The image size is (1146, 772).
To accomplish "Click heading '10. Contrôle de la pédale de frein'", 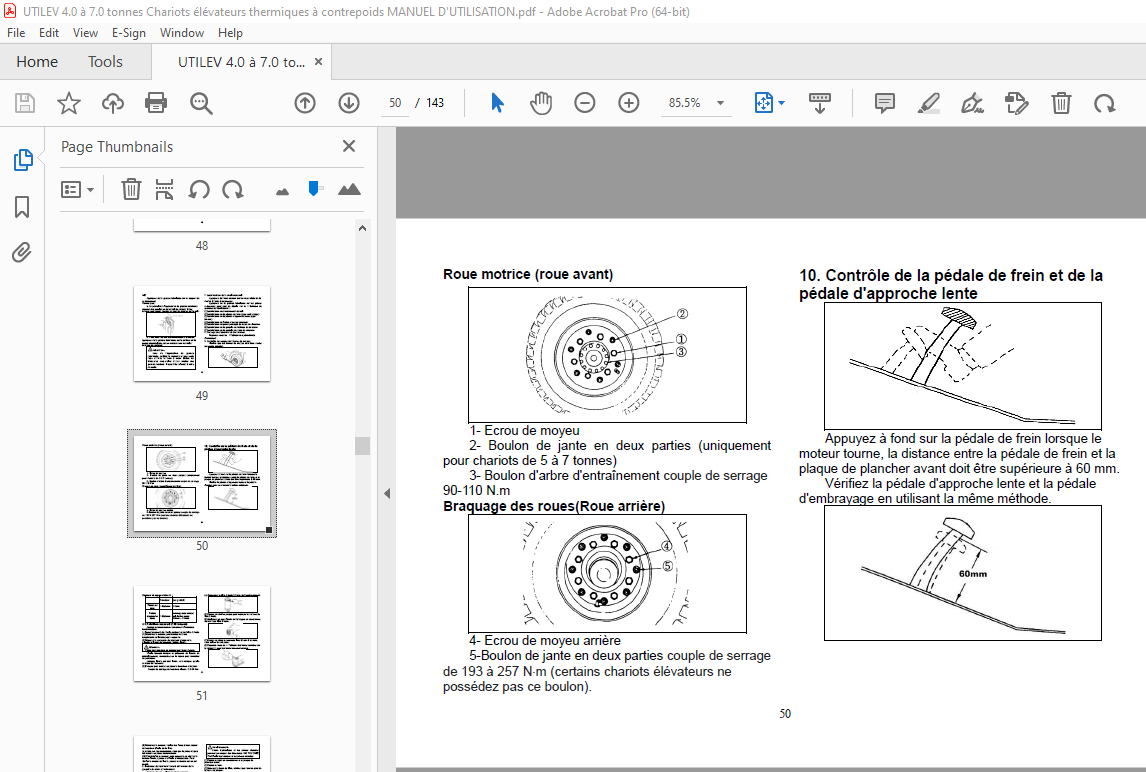I will pos(951,284).
